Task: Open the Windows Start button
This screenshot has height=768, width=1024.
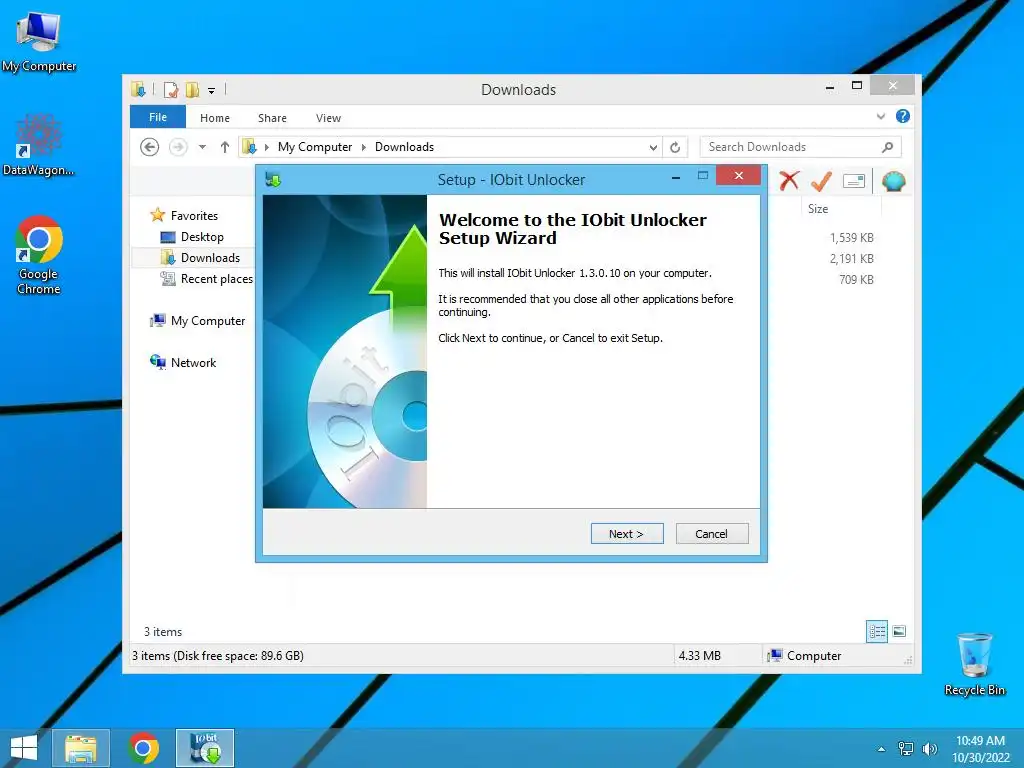Action: pyautogui.click(x=24, y=748)
